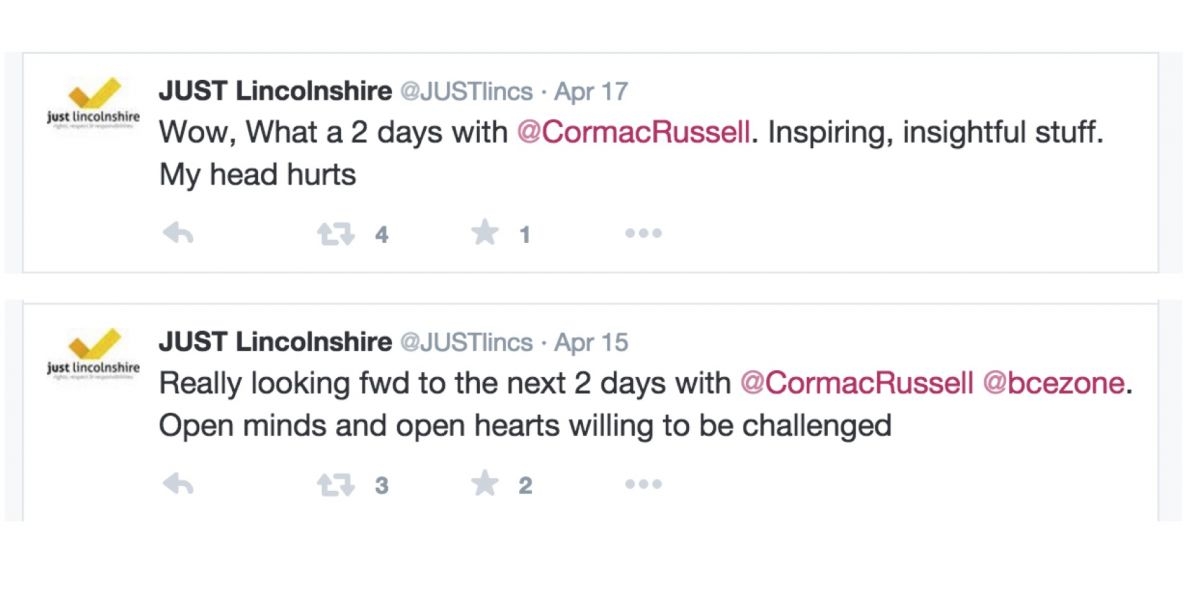This screenshot has width=1200, height=592.
Task: Click the @JUSTlincs handle in second tweet
Action: point(466,343)
